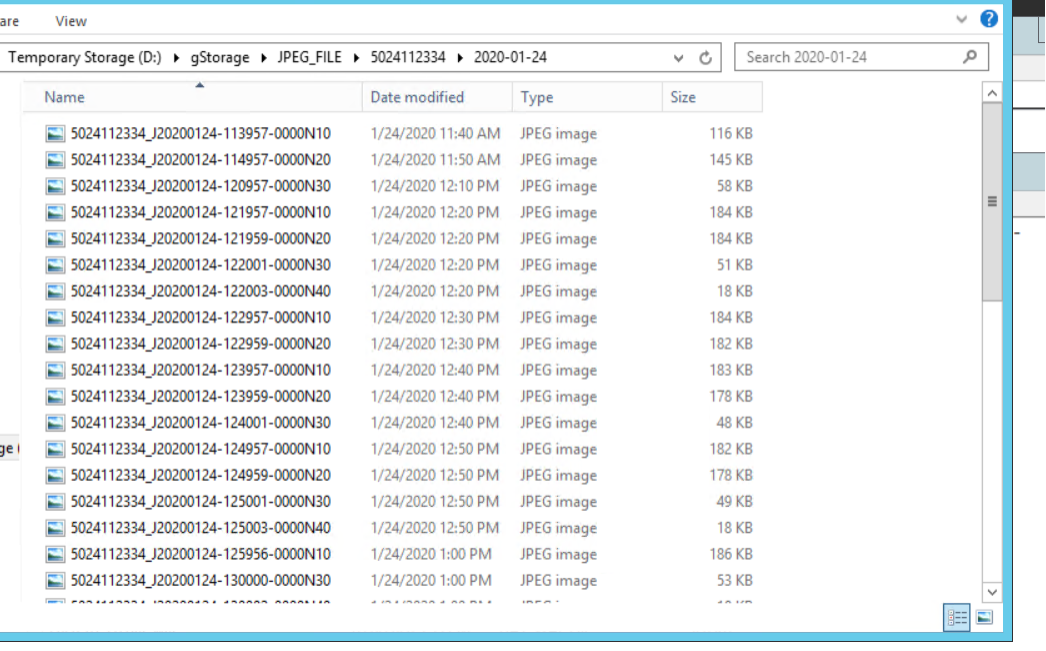This screenshot has height=651, width=1046.
Task: Select file icon of 121959-0000N20
Action: [x=55, y=239]
